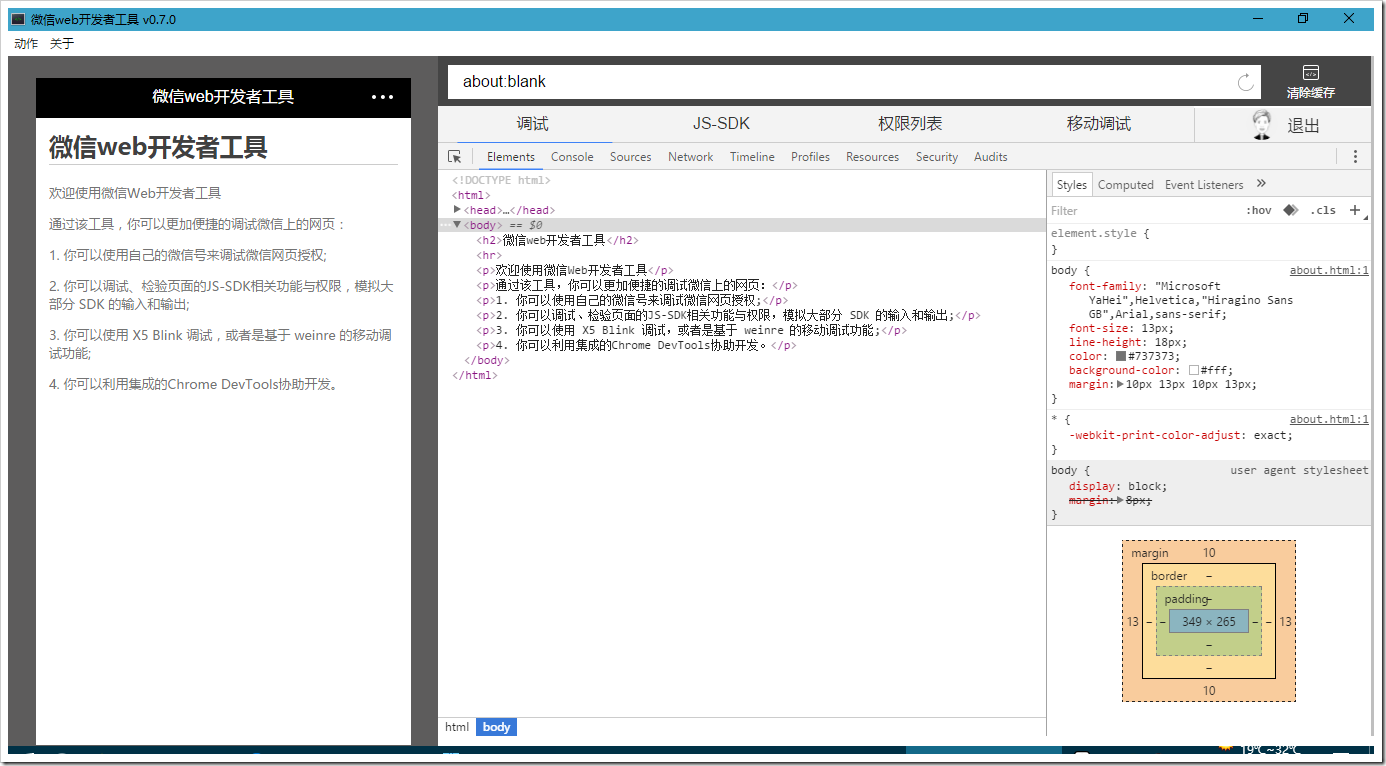Screen dimensions: 1386x766
Task: Click the element state diamond icon
Action: (1291, 210)
